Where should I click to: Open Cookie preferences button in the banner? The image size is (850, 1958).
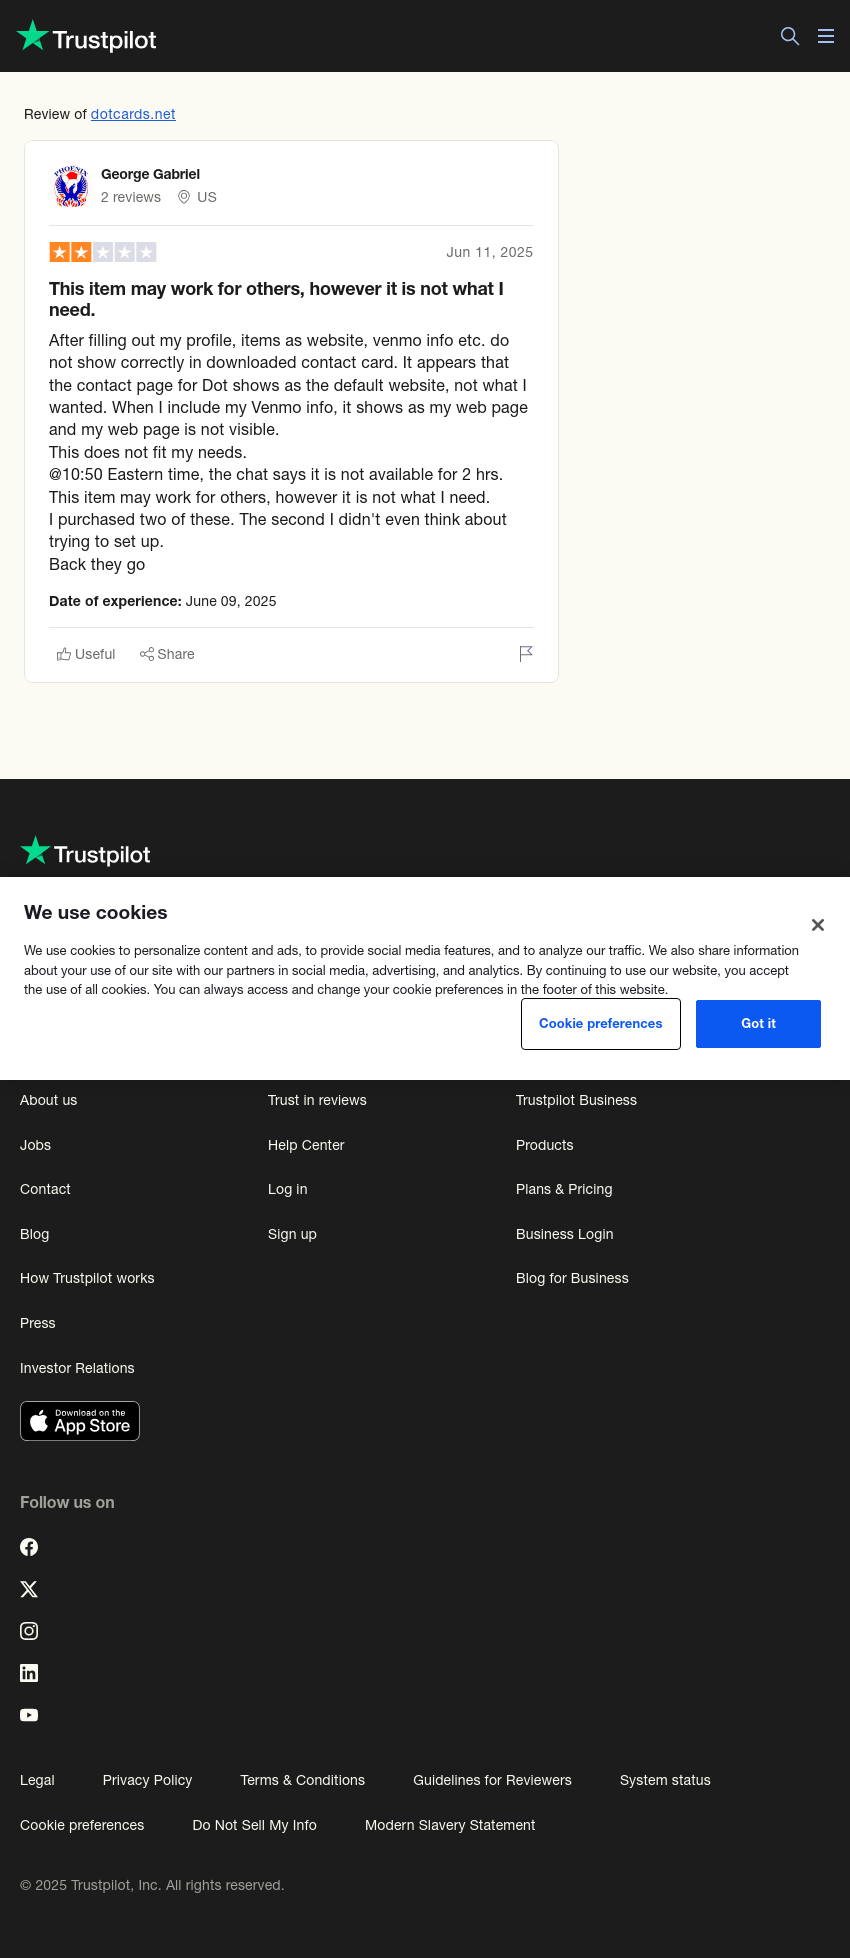point(601,1024)
